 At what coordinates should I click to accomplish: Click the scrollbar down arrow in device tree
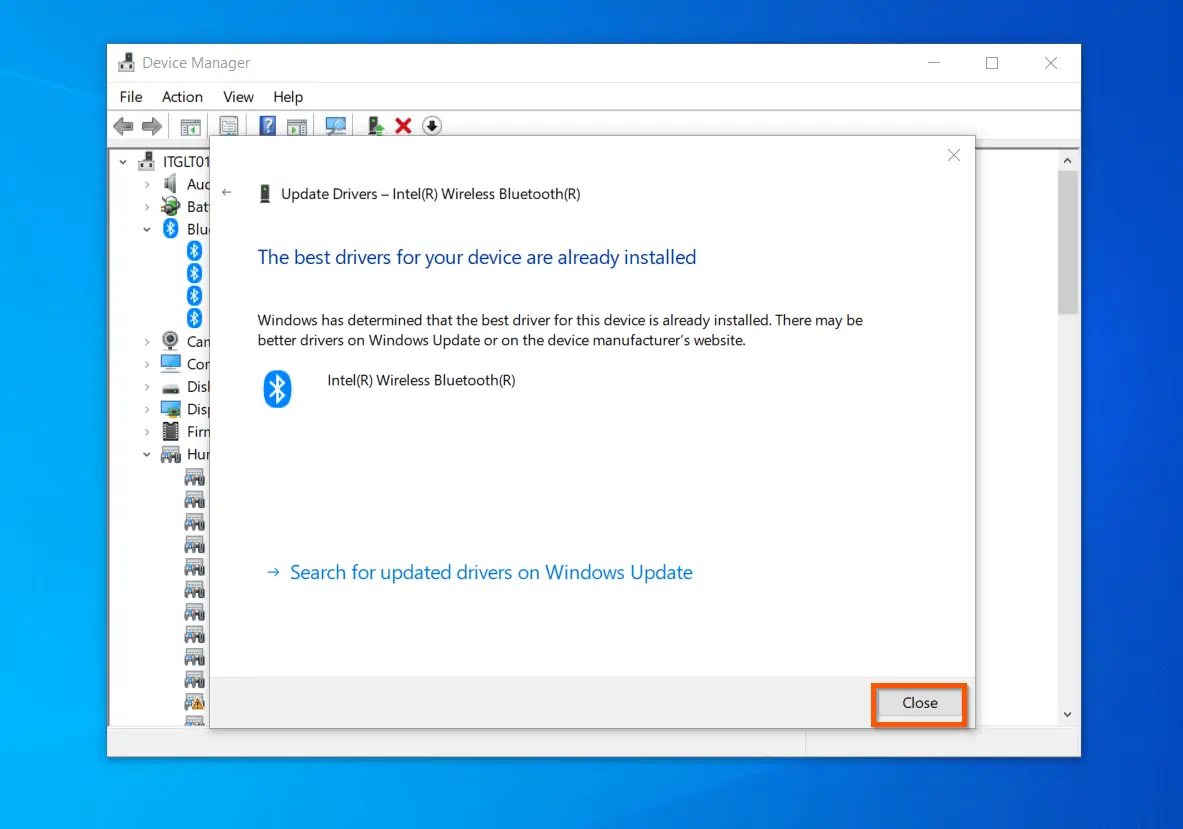pyautogui.click(x=1067, y=714)
